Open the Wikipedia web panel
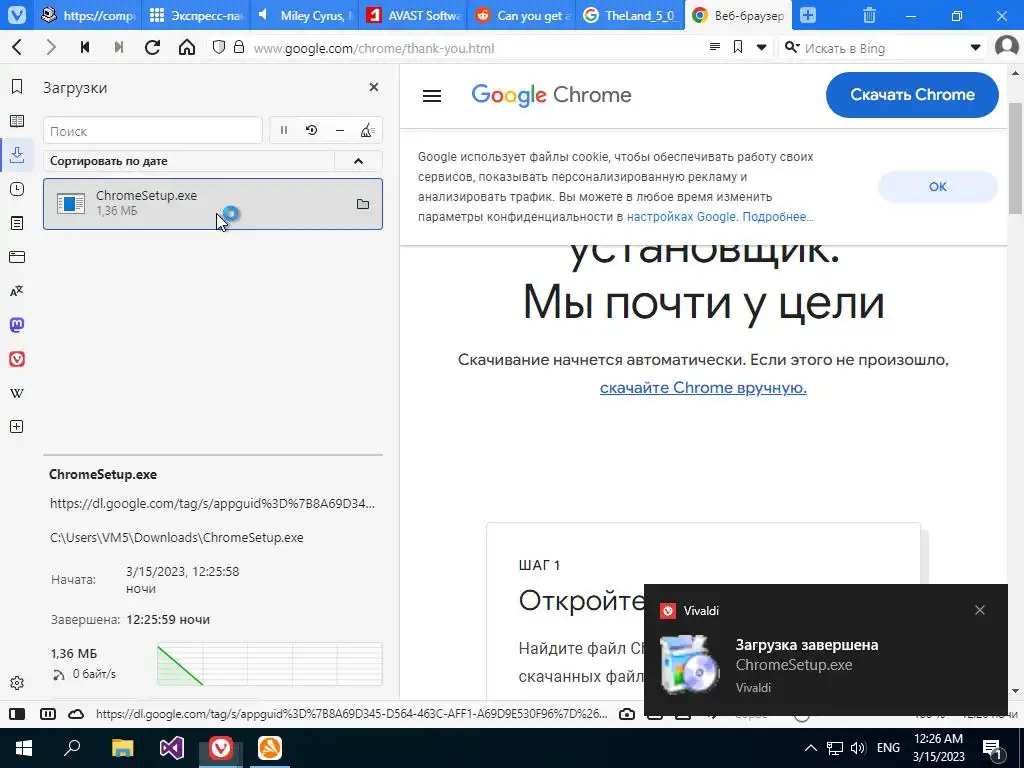 (x=17, y=393)
